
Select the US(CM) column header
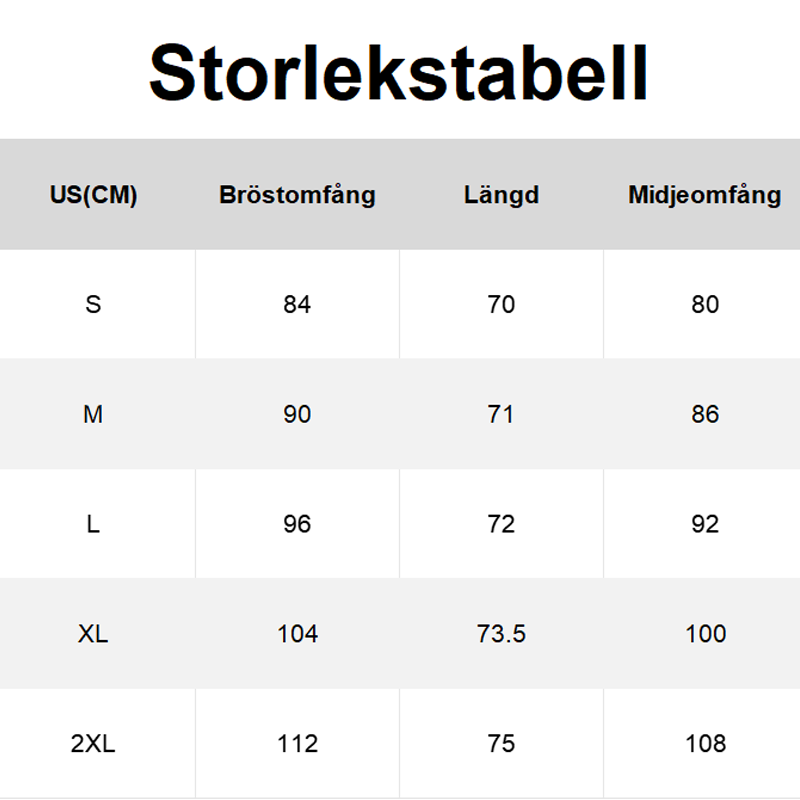point(93,195)
